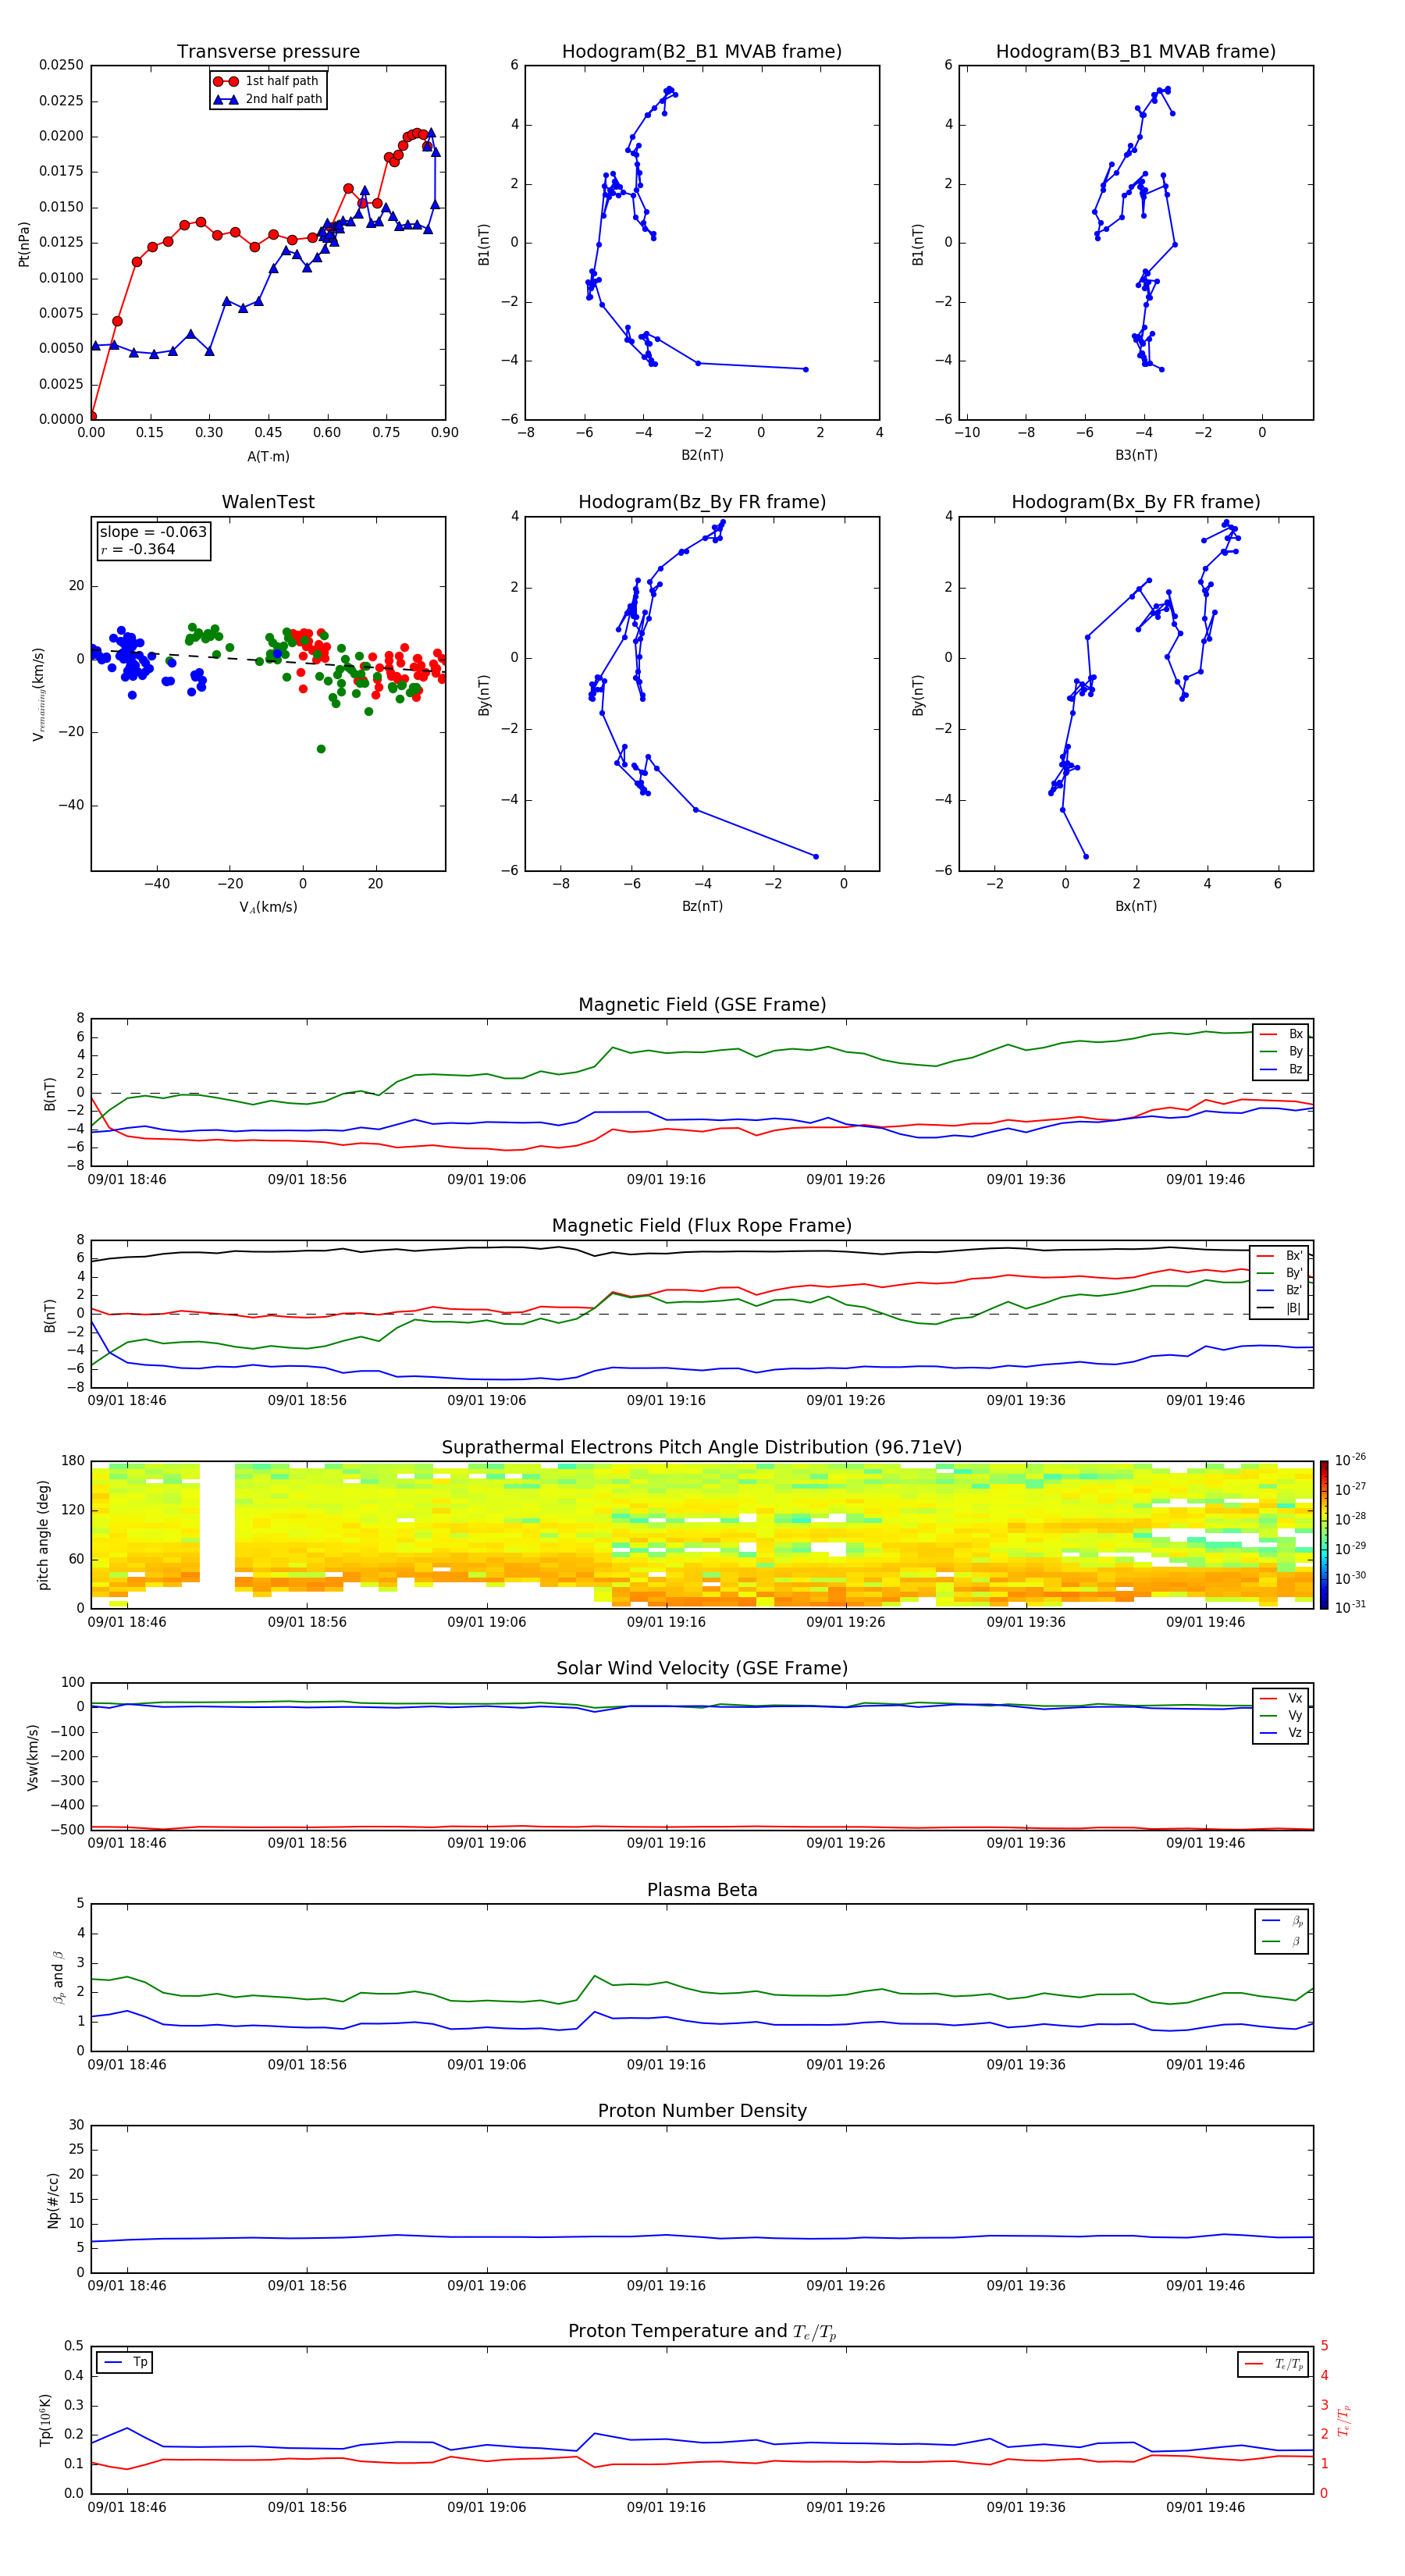Click "By'" legend entry in Flux Rope Frame
This screenshot has height=2576, width=1405.
(x=1280, y=1273)
